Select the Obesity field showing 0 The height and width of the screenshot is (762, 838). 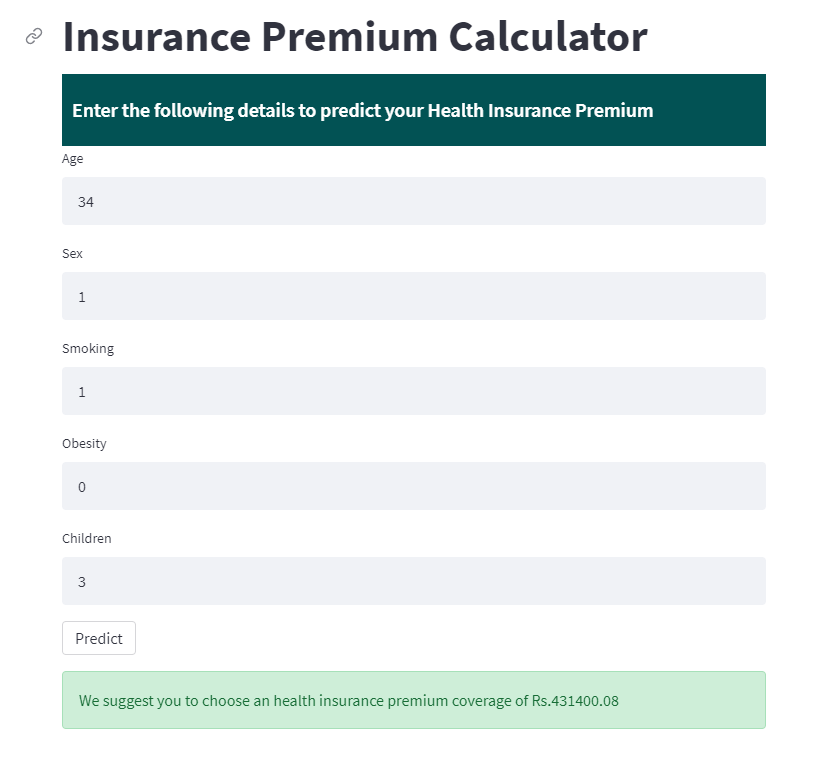[413, 486]
